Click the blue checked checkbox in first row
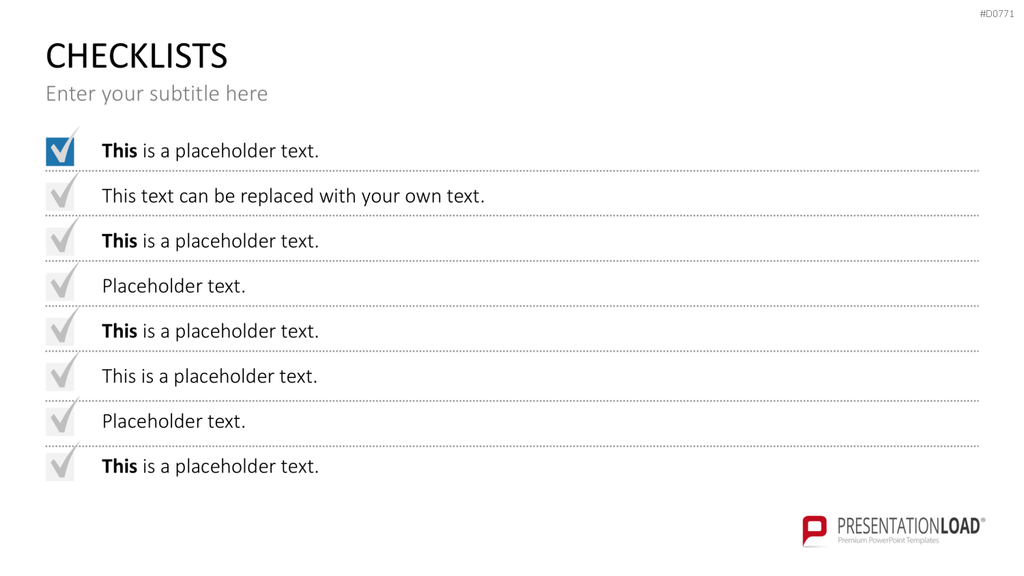This screenshot has width=1024, height=576. (60, 152)
